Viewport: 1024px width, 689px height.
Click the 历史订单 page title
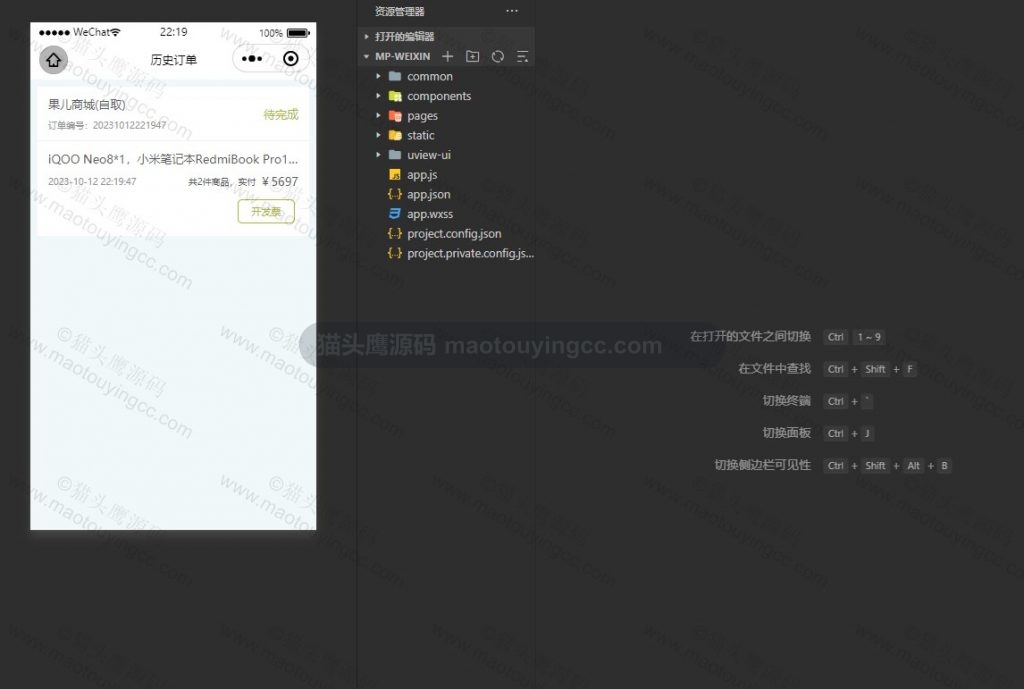point(173,59)
